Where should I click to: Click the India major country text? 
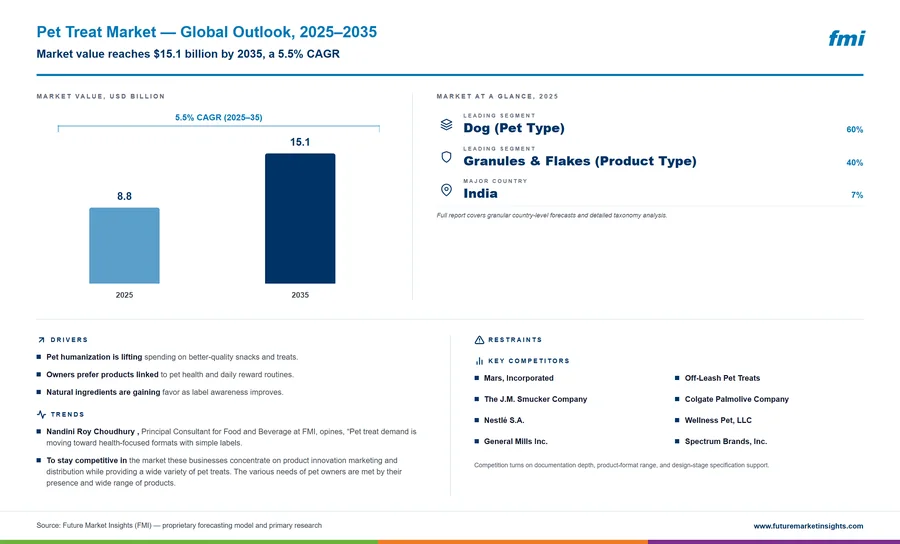(480, 193)
